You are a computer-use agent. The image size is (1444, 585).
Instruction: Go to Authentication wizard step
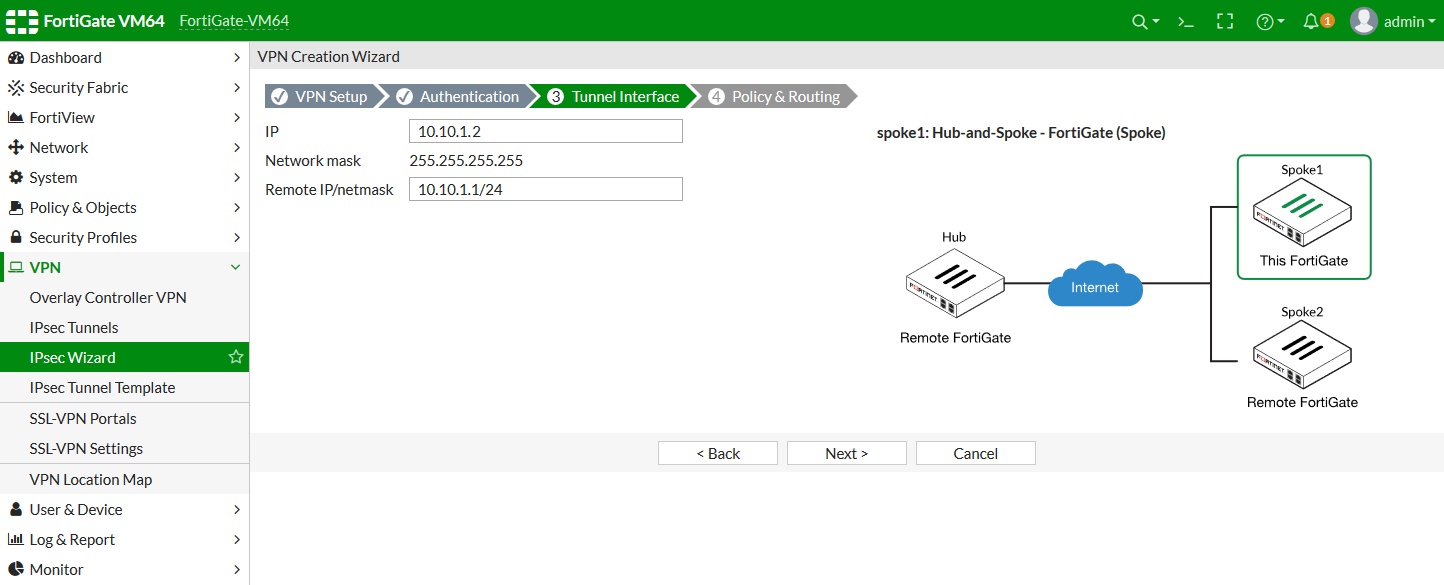[458, 96]
